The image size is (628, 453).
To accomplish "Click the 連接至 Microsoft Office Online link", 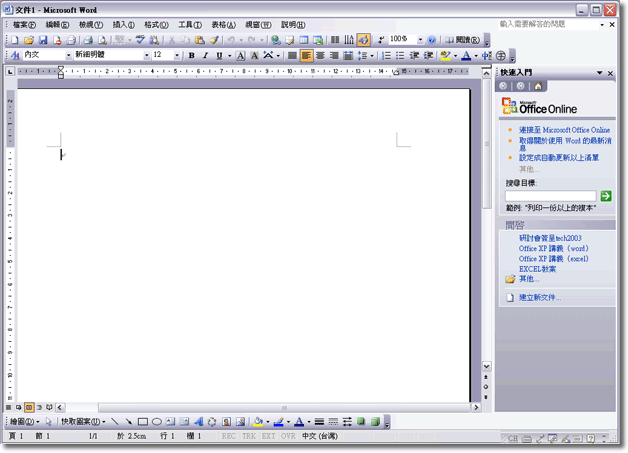I will tap(564, 130).
